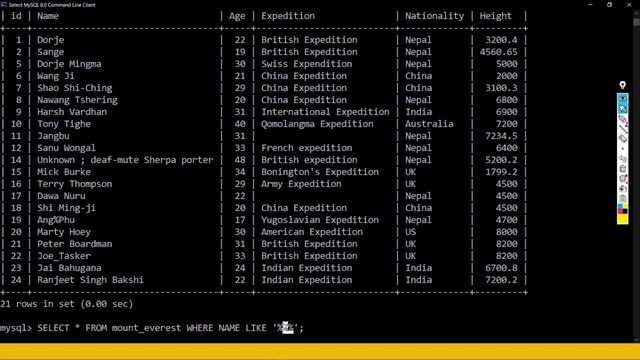Click the name 'Ranjeet Singh Bakshi'
Image resolution: width=640 pixels, height=360 pixels.
(90, 280)
